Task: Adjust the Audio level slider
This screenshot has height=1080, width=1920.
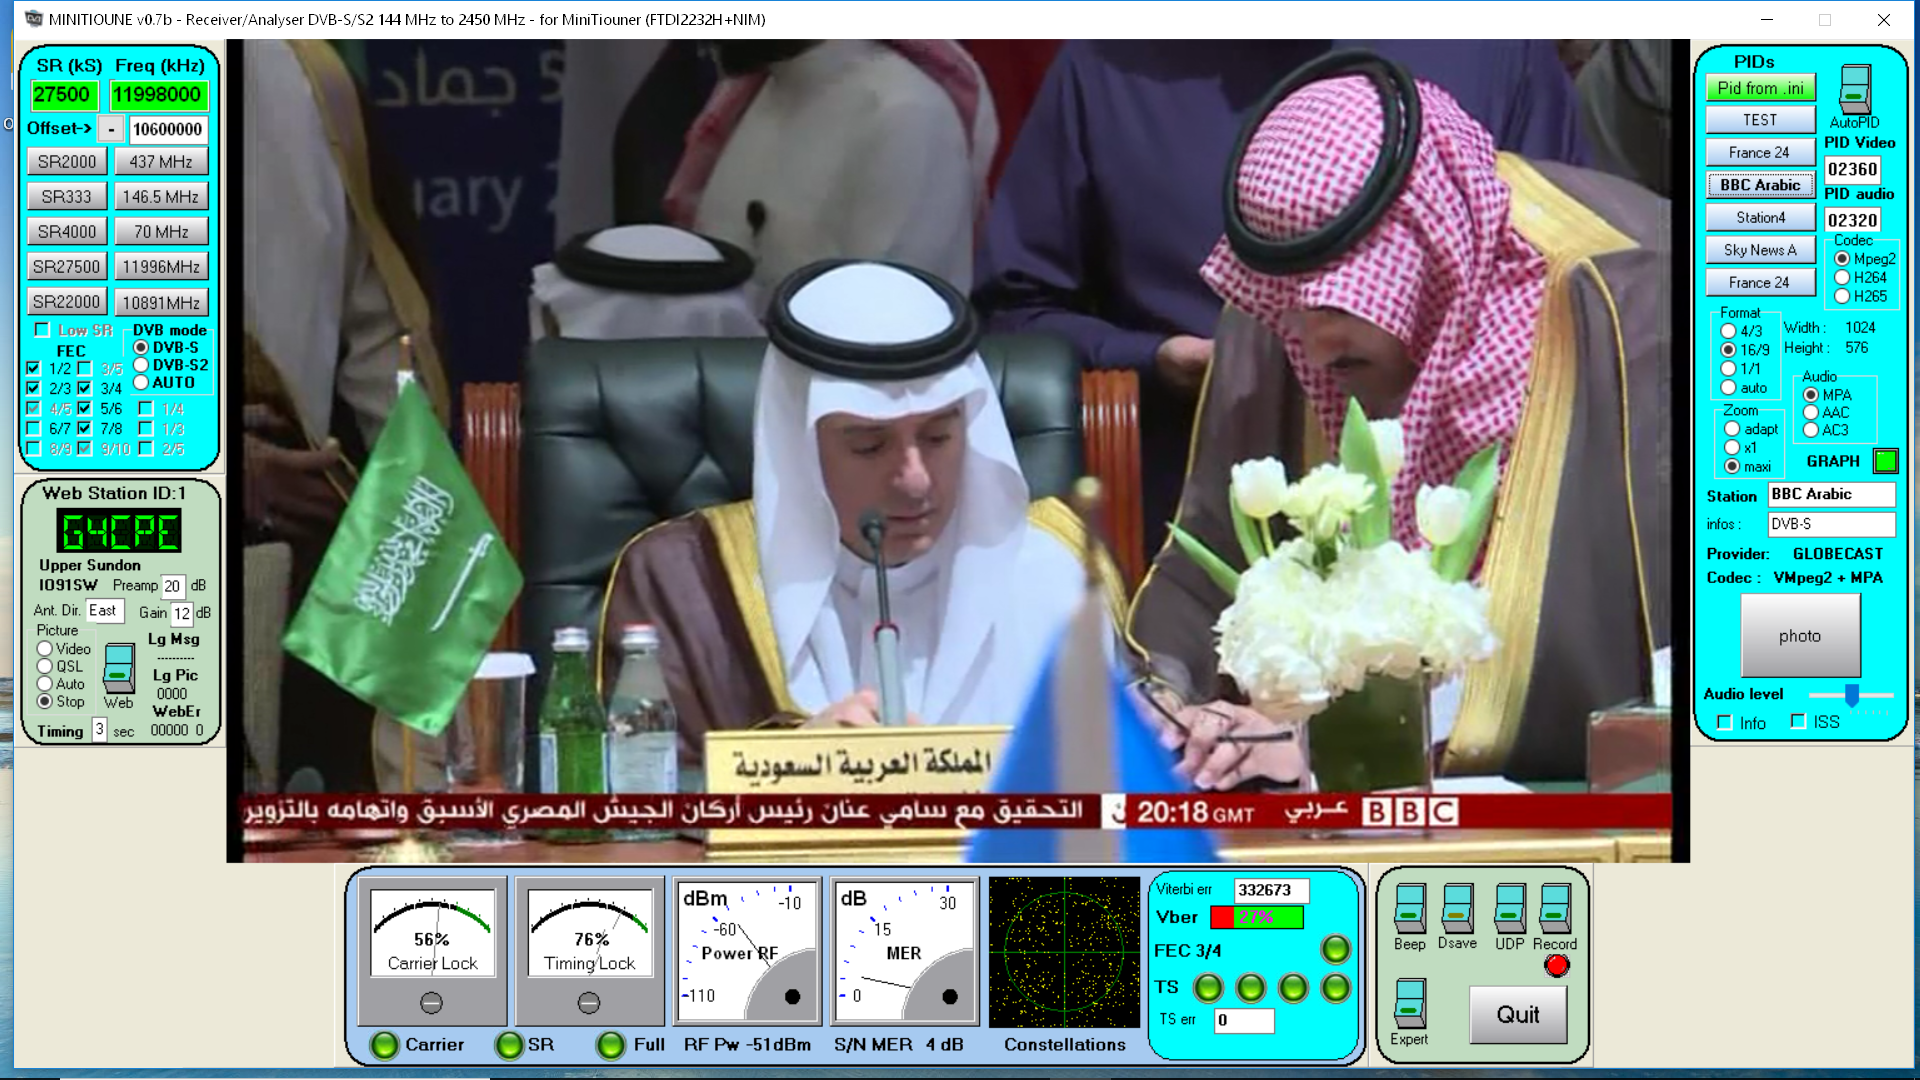Action: 1851,694
